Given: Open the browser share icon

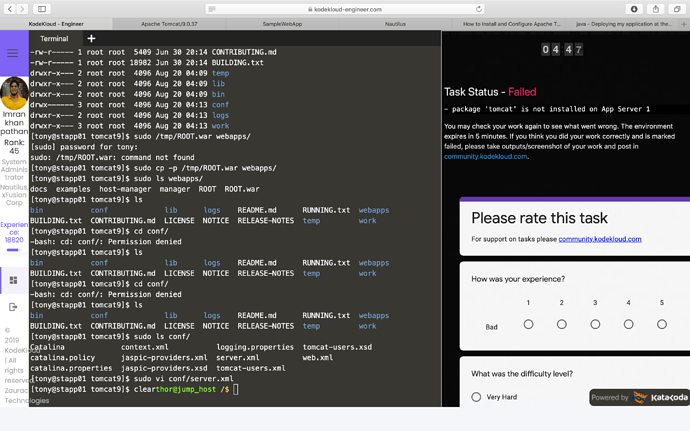Looking at the screenshot, I should click(655, 9).
